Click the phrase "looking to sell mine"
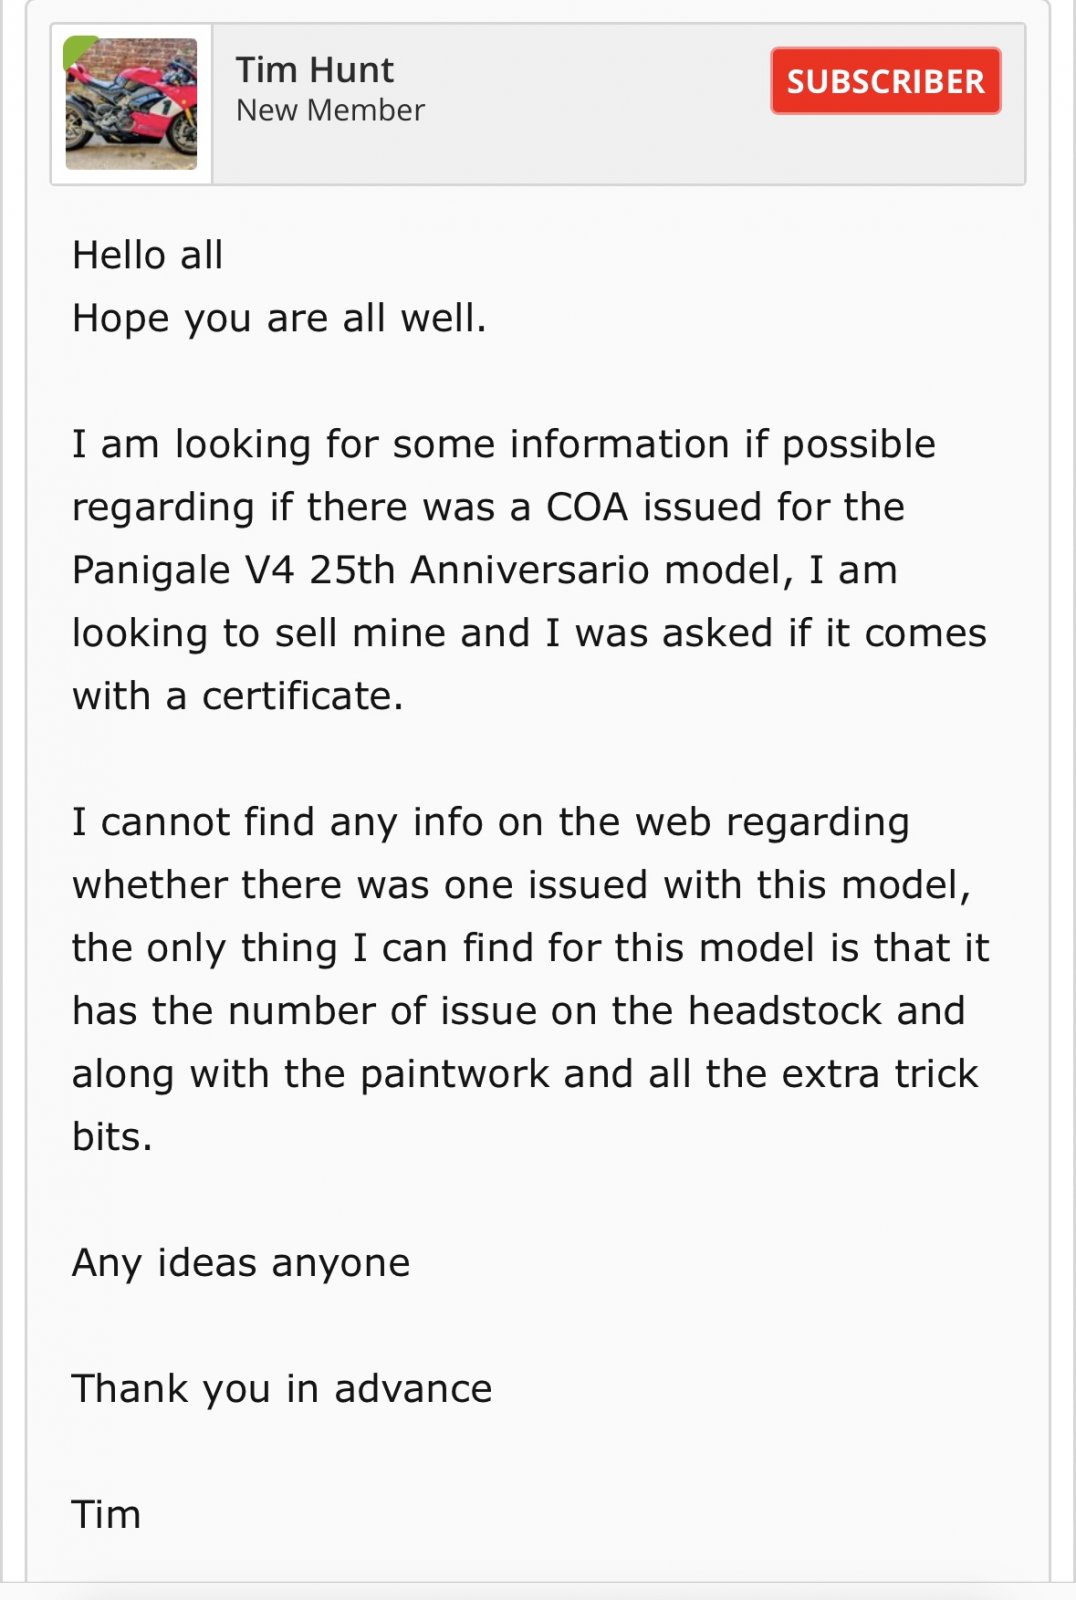 (x=300, y=634)
